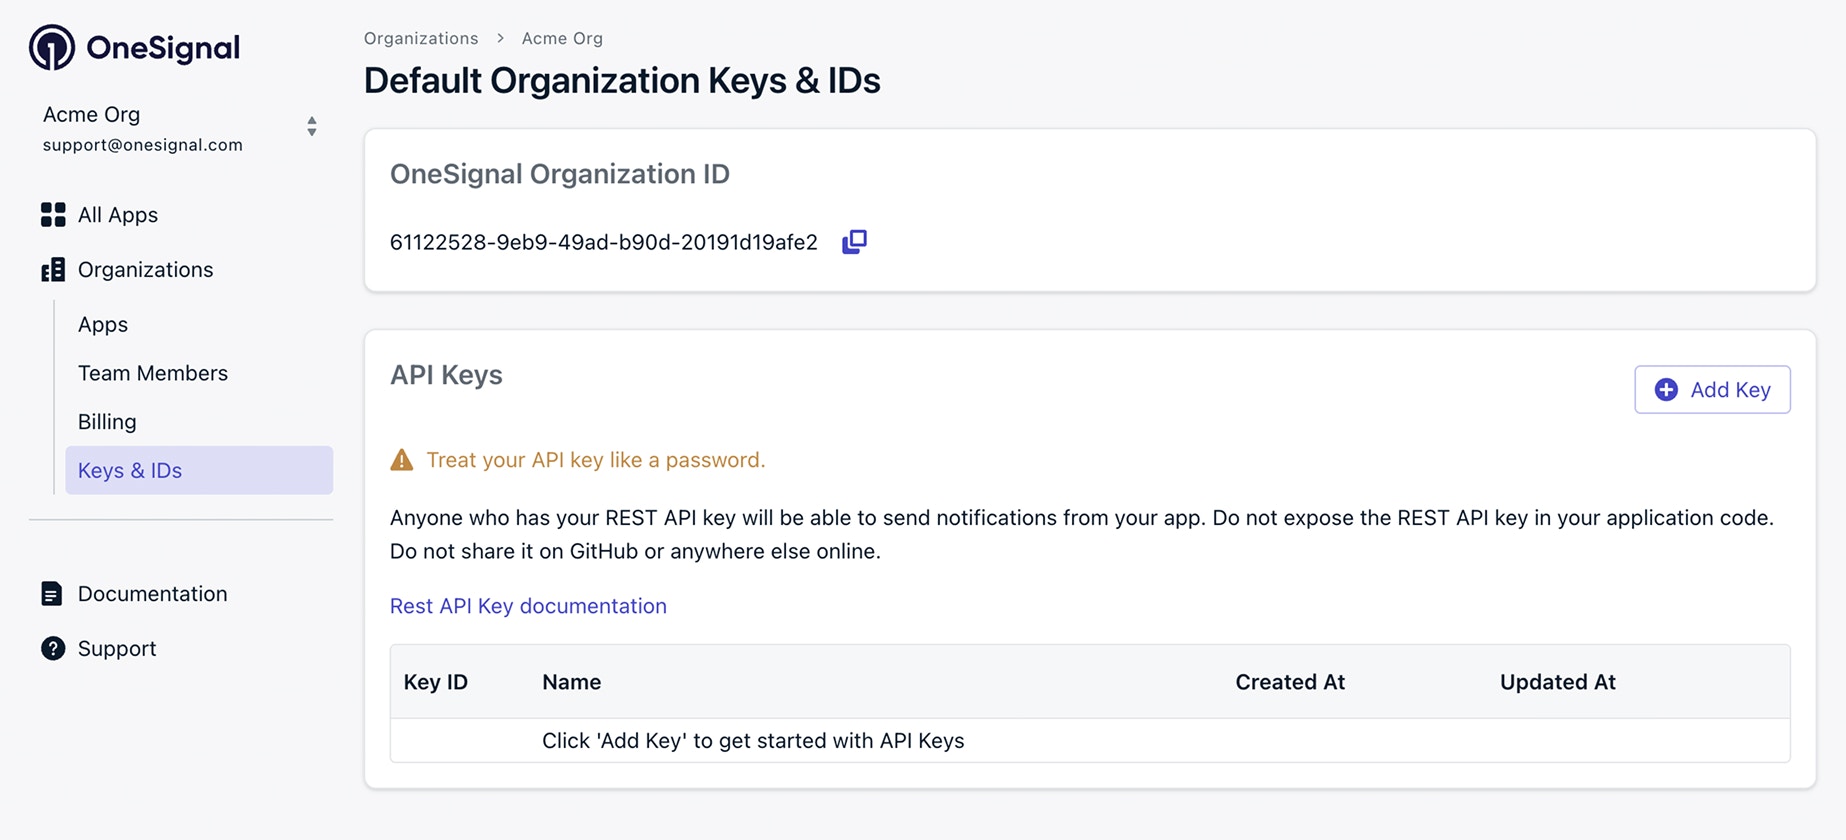Click the Created At column header
Image resolution: width=1846 pixels, height=840 pixels.
point(1290,682)
